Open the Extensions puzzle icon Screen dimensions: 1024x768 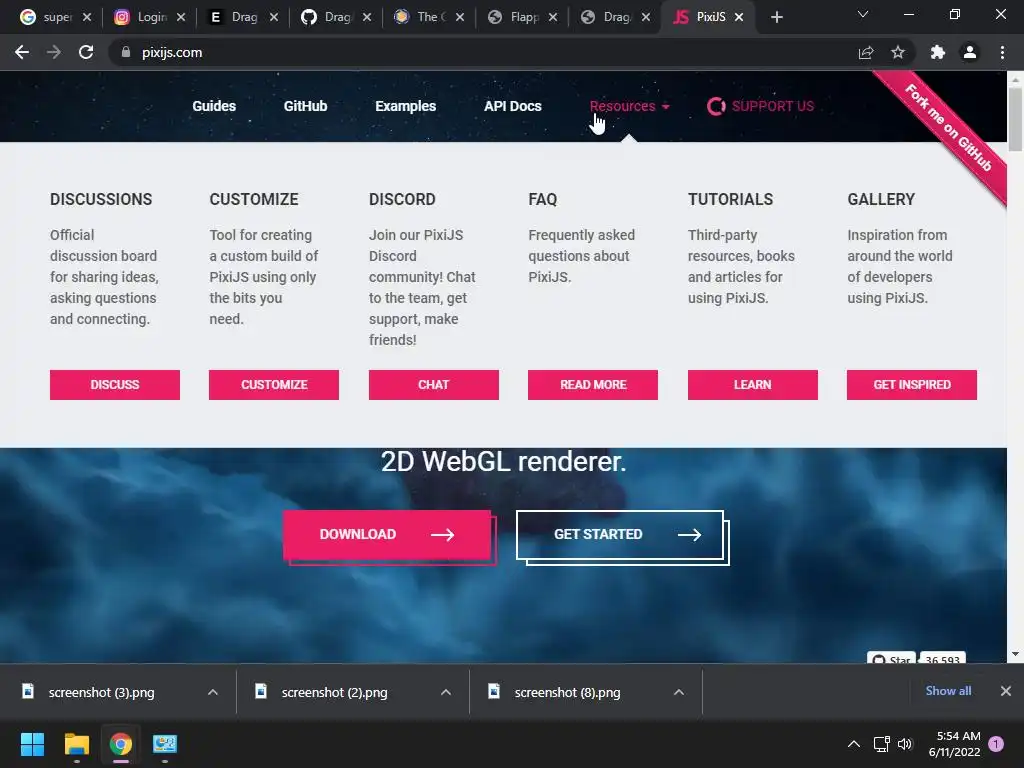click(938, 52)
